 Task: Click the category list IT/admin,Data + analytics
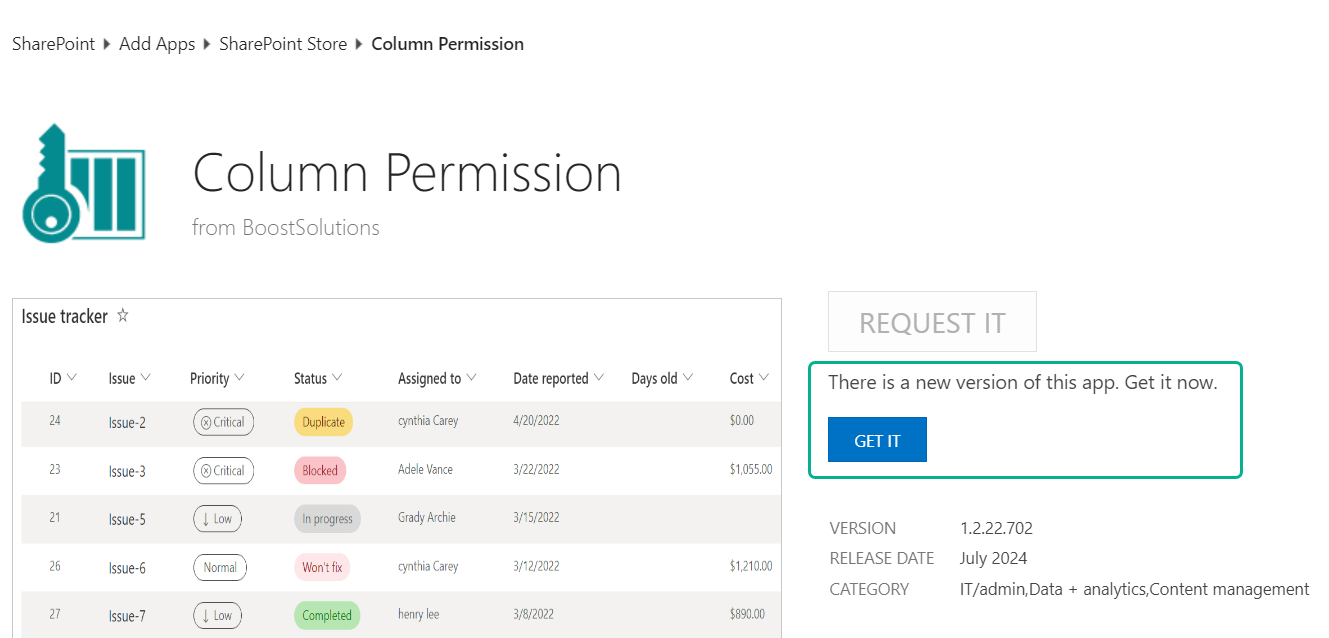[x=1134, y=589]
